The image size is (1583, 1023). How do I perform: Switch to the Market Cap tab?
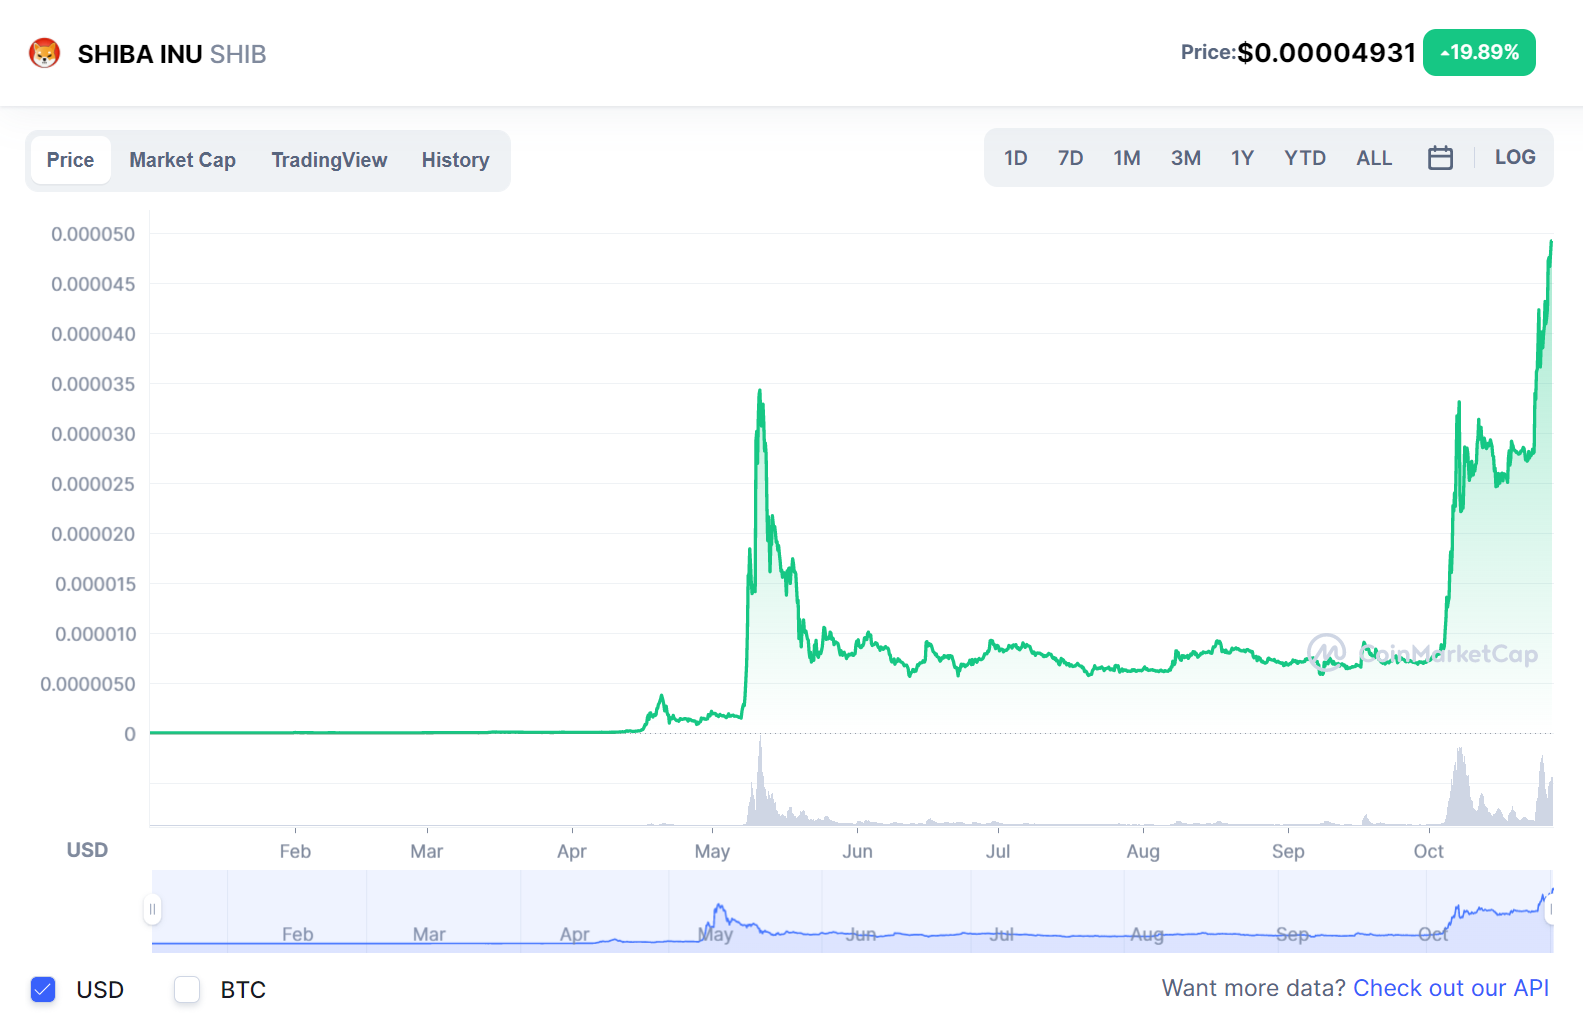[x=182, y=160]
